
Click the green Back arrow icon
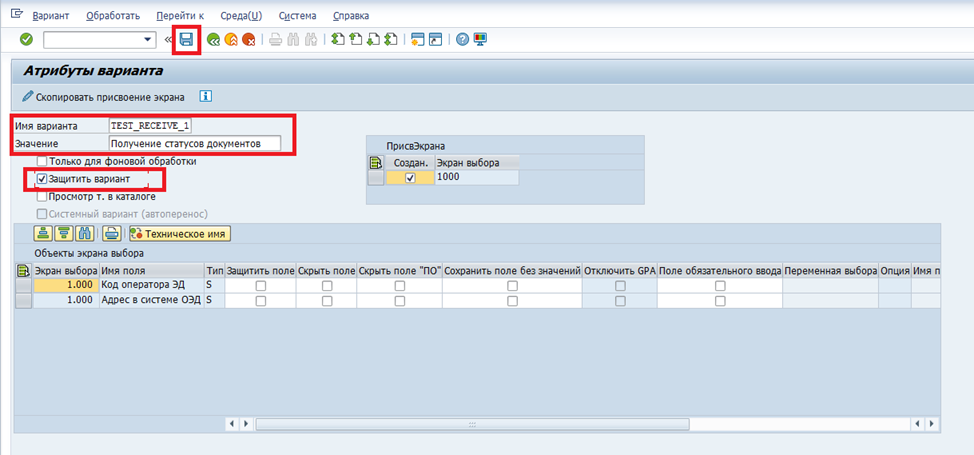point(213,40)
